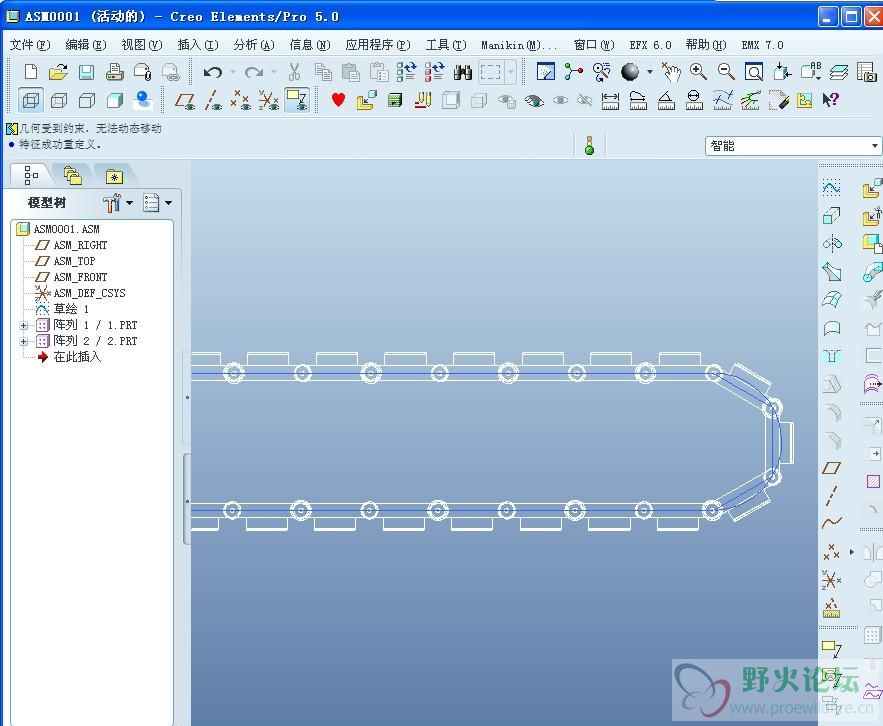This screenshot has height=726, width=883.
Task: Expand the 阵列 2 / 2.PRT tree node
Action: (x=24, y=341)
